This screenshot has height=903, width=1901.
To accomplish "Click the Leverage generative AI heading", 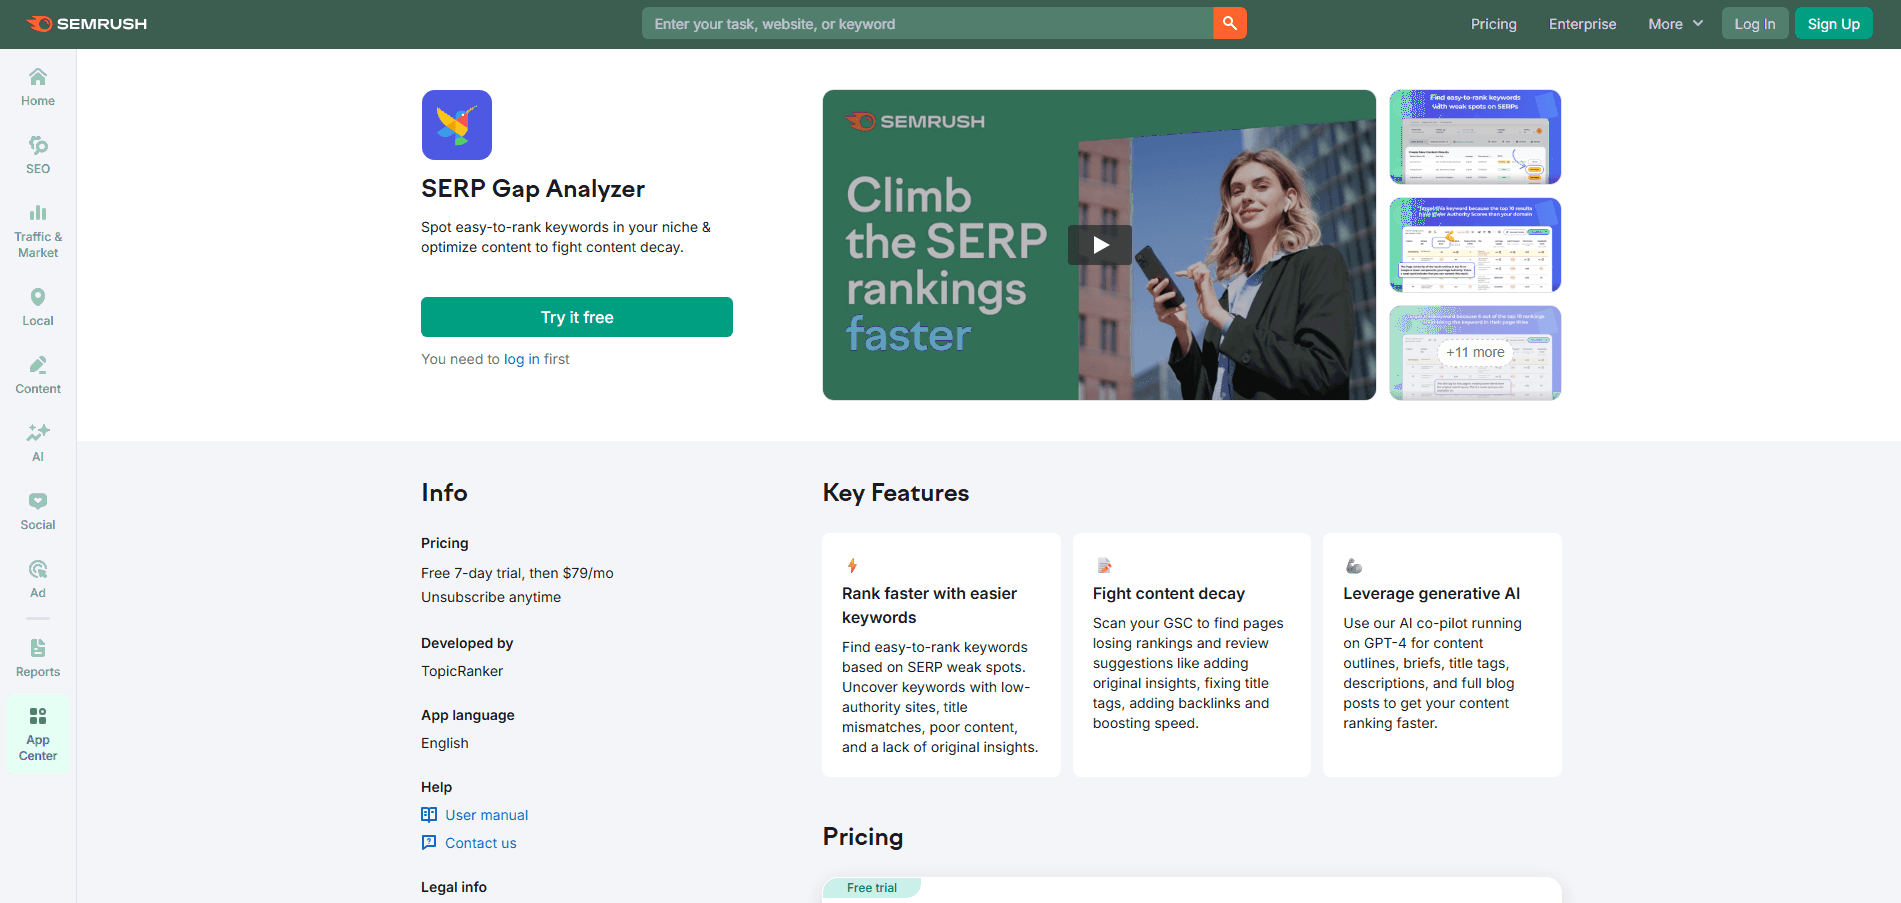I will [1432, 593].
